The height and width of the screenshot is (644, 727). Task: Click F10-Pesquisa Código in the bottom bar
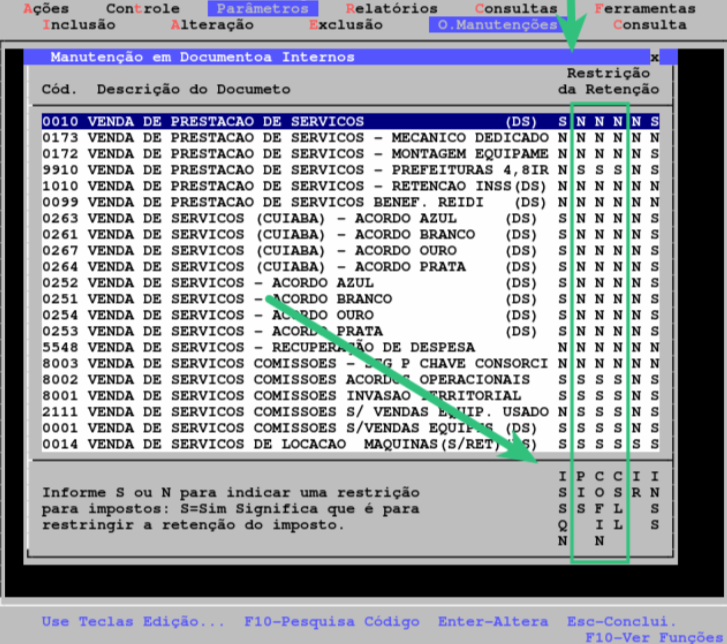coord(318,621)
